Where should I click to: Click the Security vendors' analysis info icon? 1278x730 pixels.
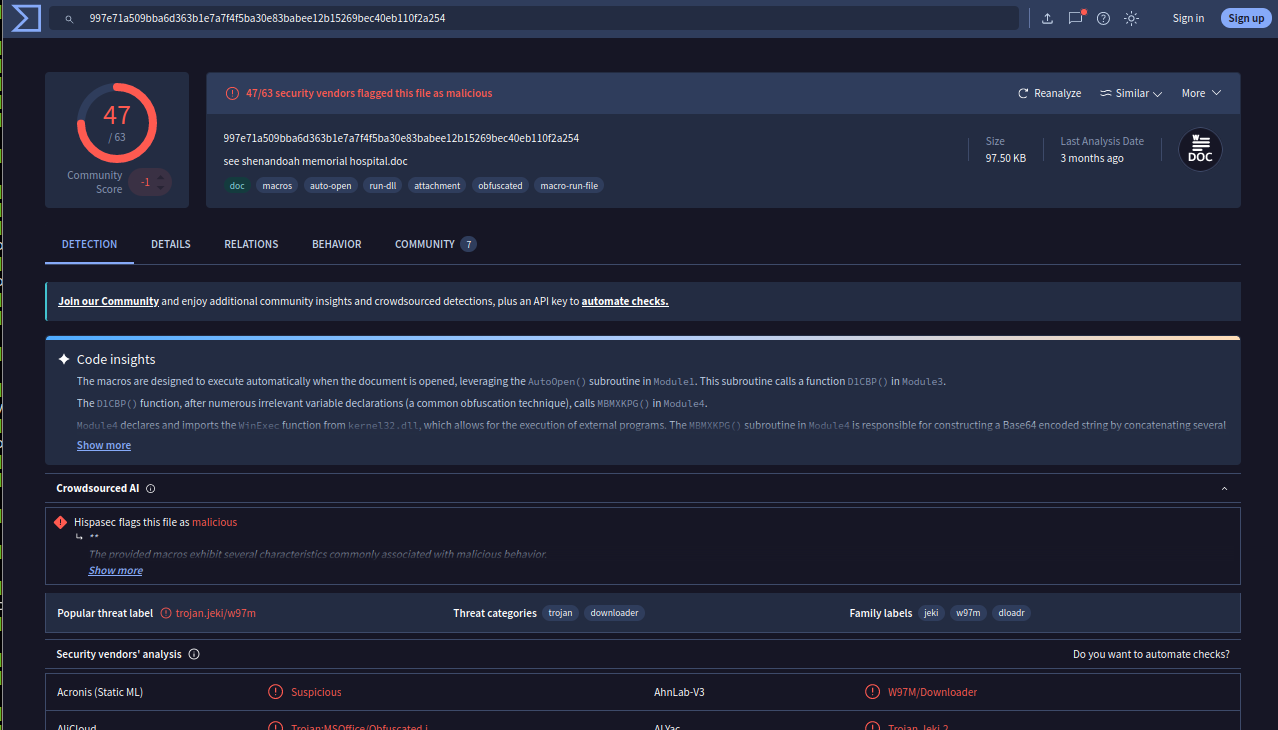click(x=194, y=655)
